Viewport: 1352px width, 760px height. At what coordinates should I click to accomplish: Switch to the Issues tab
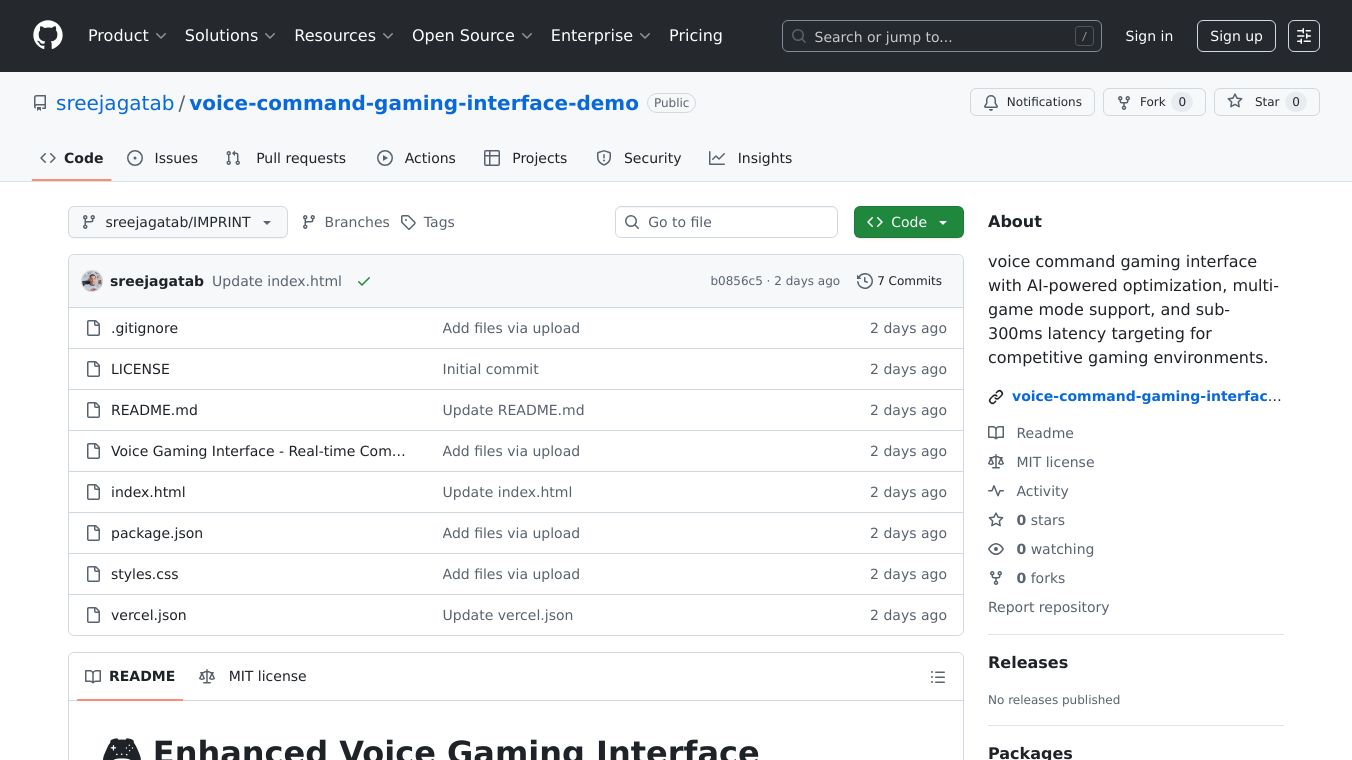coord(163,158)
